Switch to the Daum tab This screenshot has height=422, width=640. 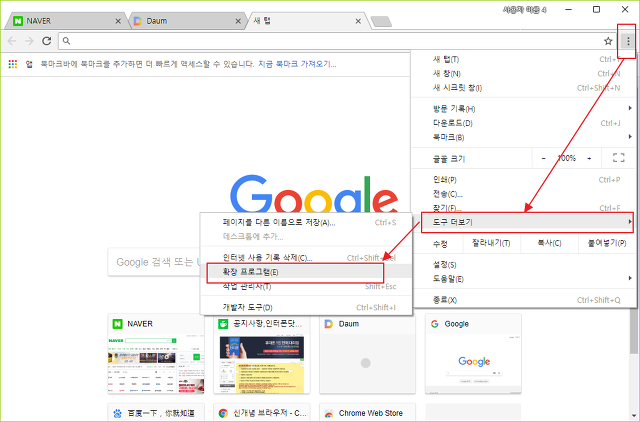(x=186, y=21)
